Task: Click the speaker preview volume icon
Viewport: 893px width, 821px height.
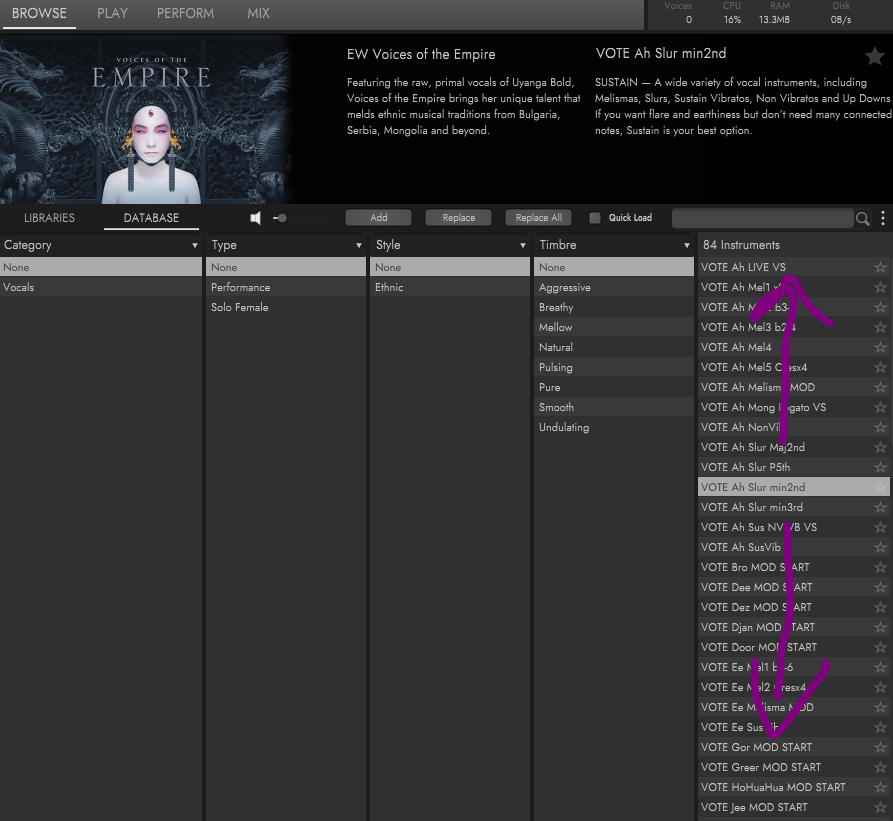Action: point(255,218)
